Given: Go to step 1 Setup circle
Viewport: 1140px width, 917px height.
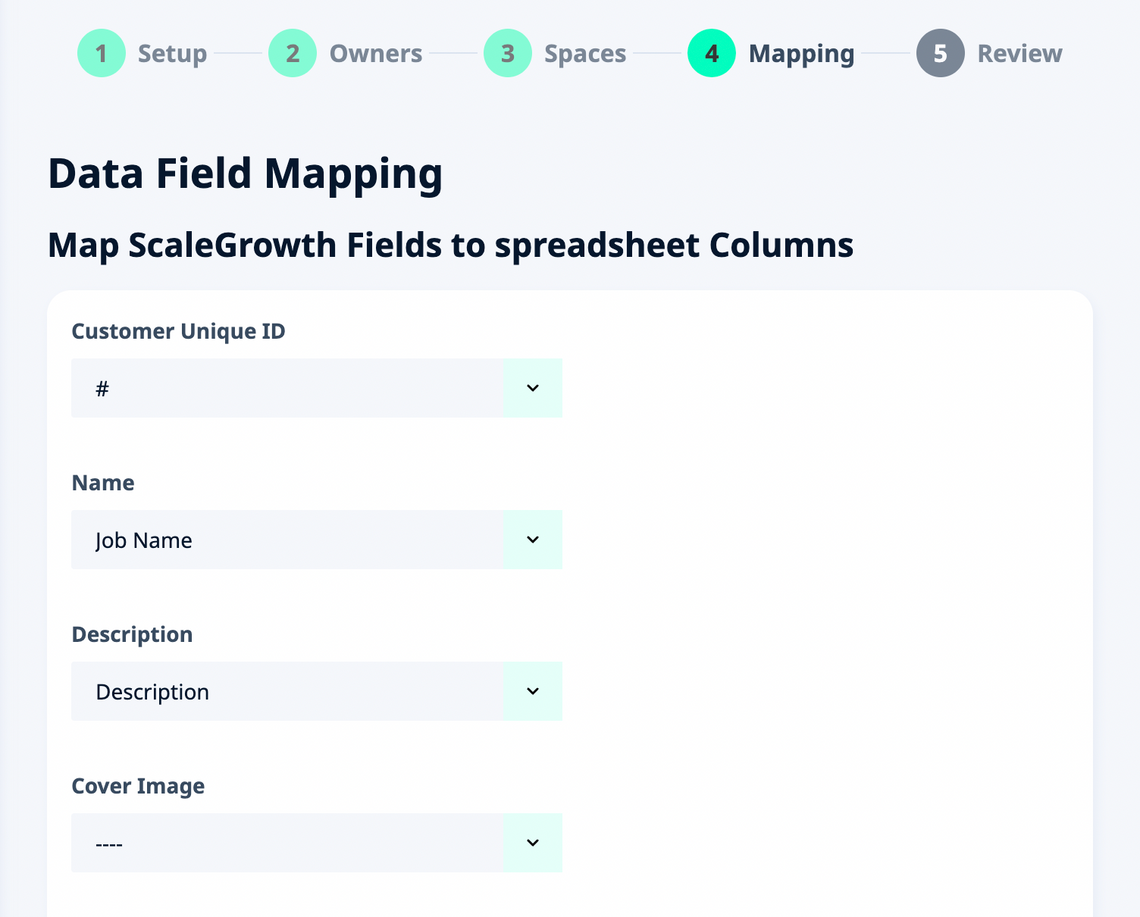Looking at the screenshot, I should (101, 53).
